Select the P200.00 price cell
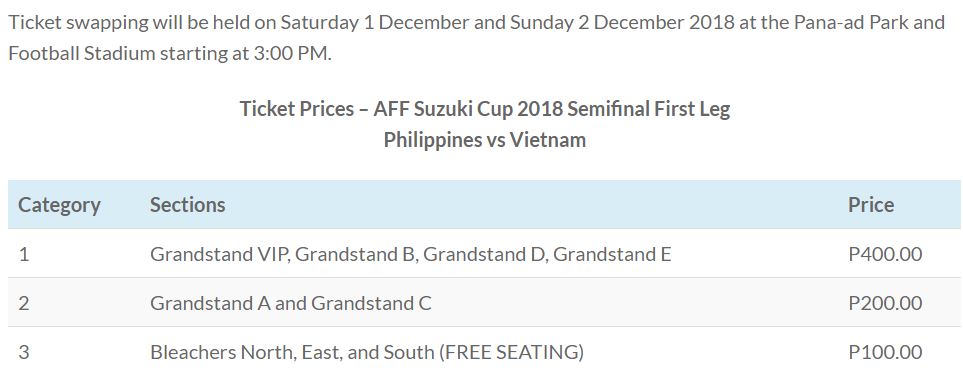The height and width of the screenshot is (372, 963). click(885, 303)
